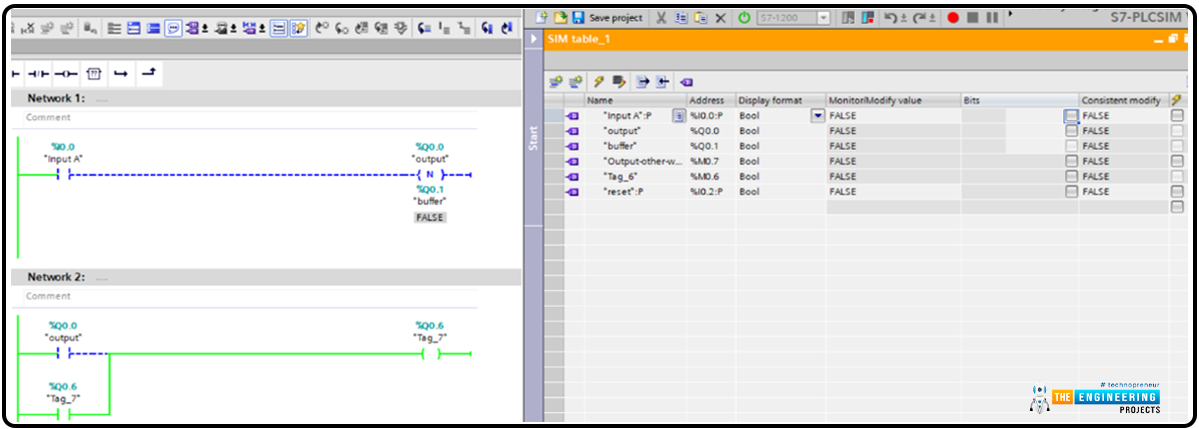The height and width of the screenshot is (429, 1199).
Task: Tick the Bits checkbox for "Input A":P
Action: point(1071,116)
